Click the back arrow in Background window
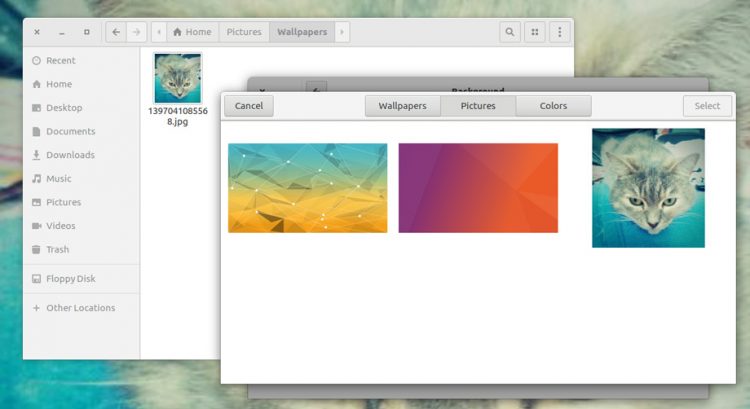750x409 pixels. (316, 88)
